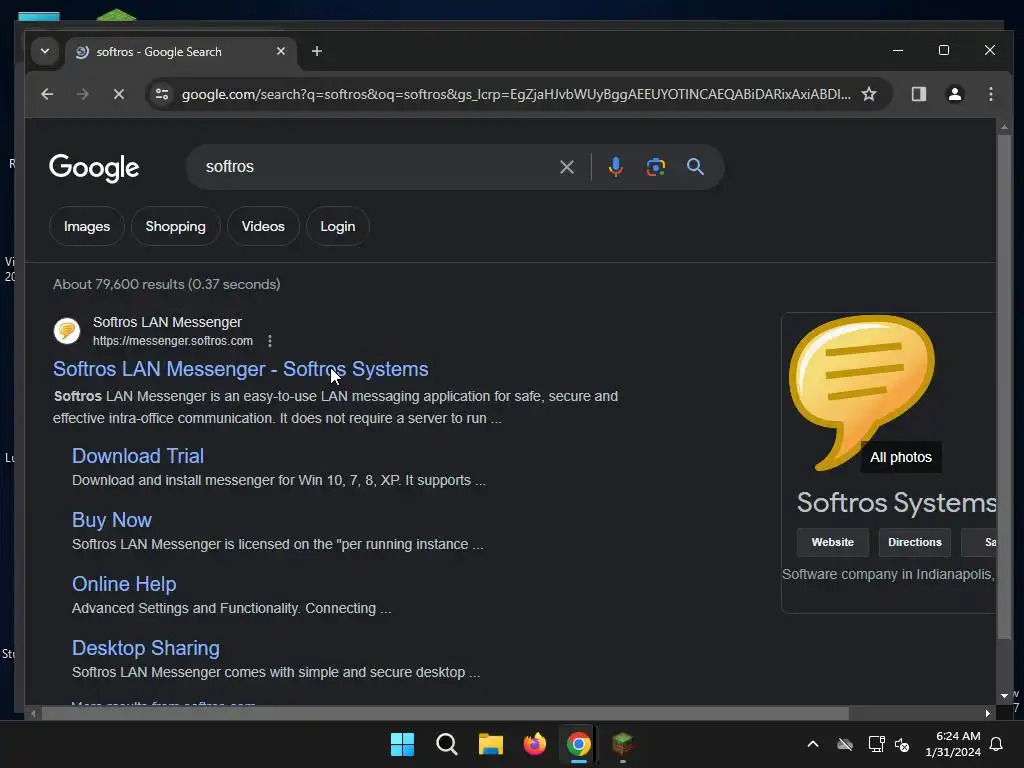Open the Chrome three-dot menu
1024x768 pixels.
pyautogui.click(x=991, y=94)
